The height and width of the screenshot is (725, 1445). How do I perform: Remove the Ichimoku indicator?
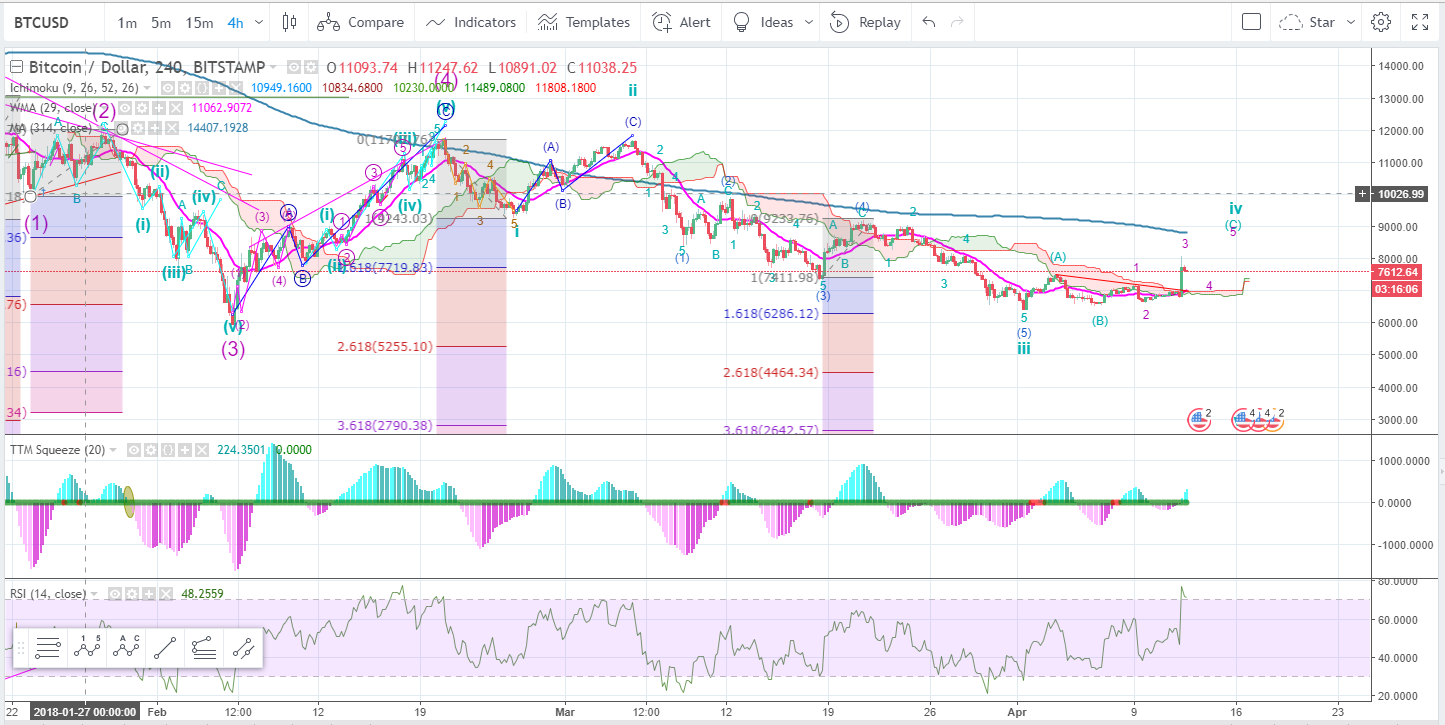(x=236, y=88)
